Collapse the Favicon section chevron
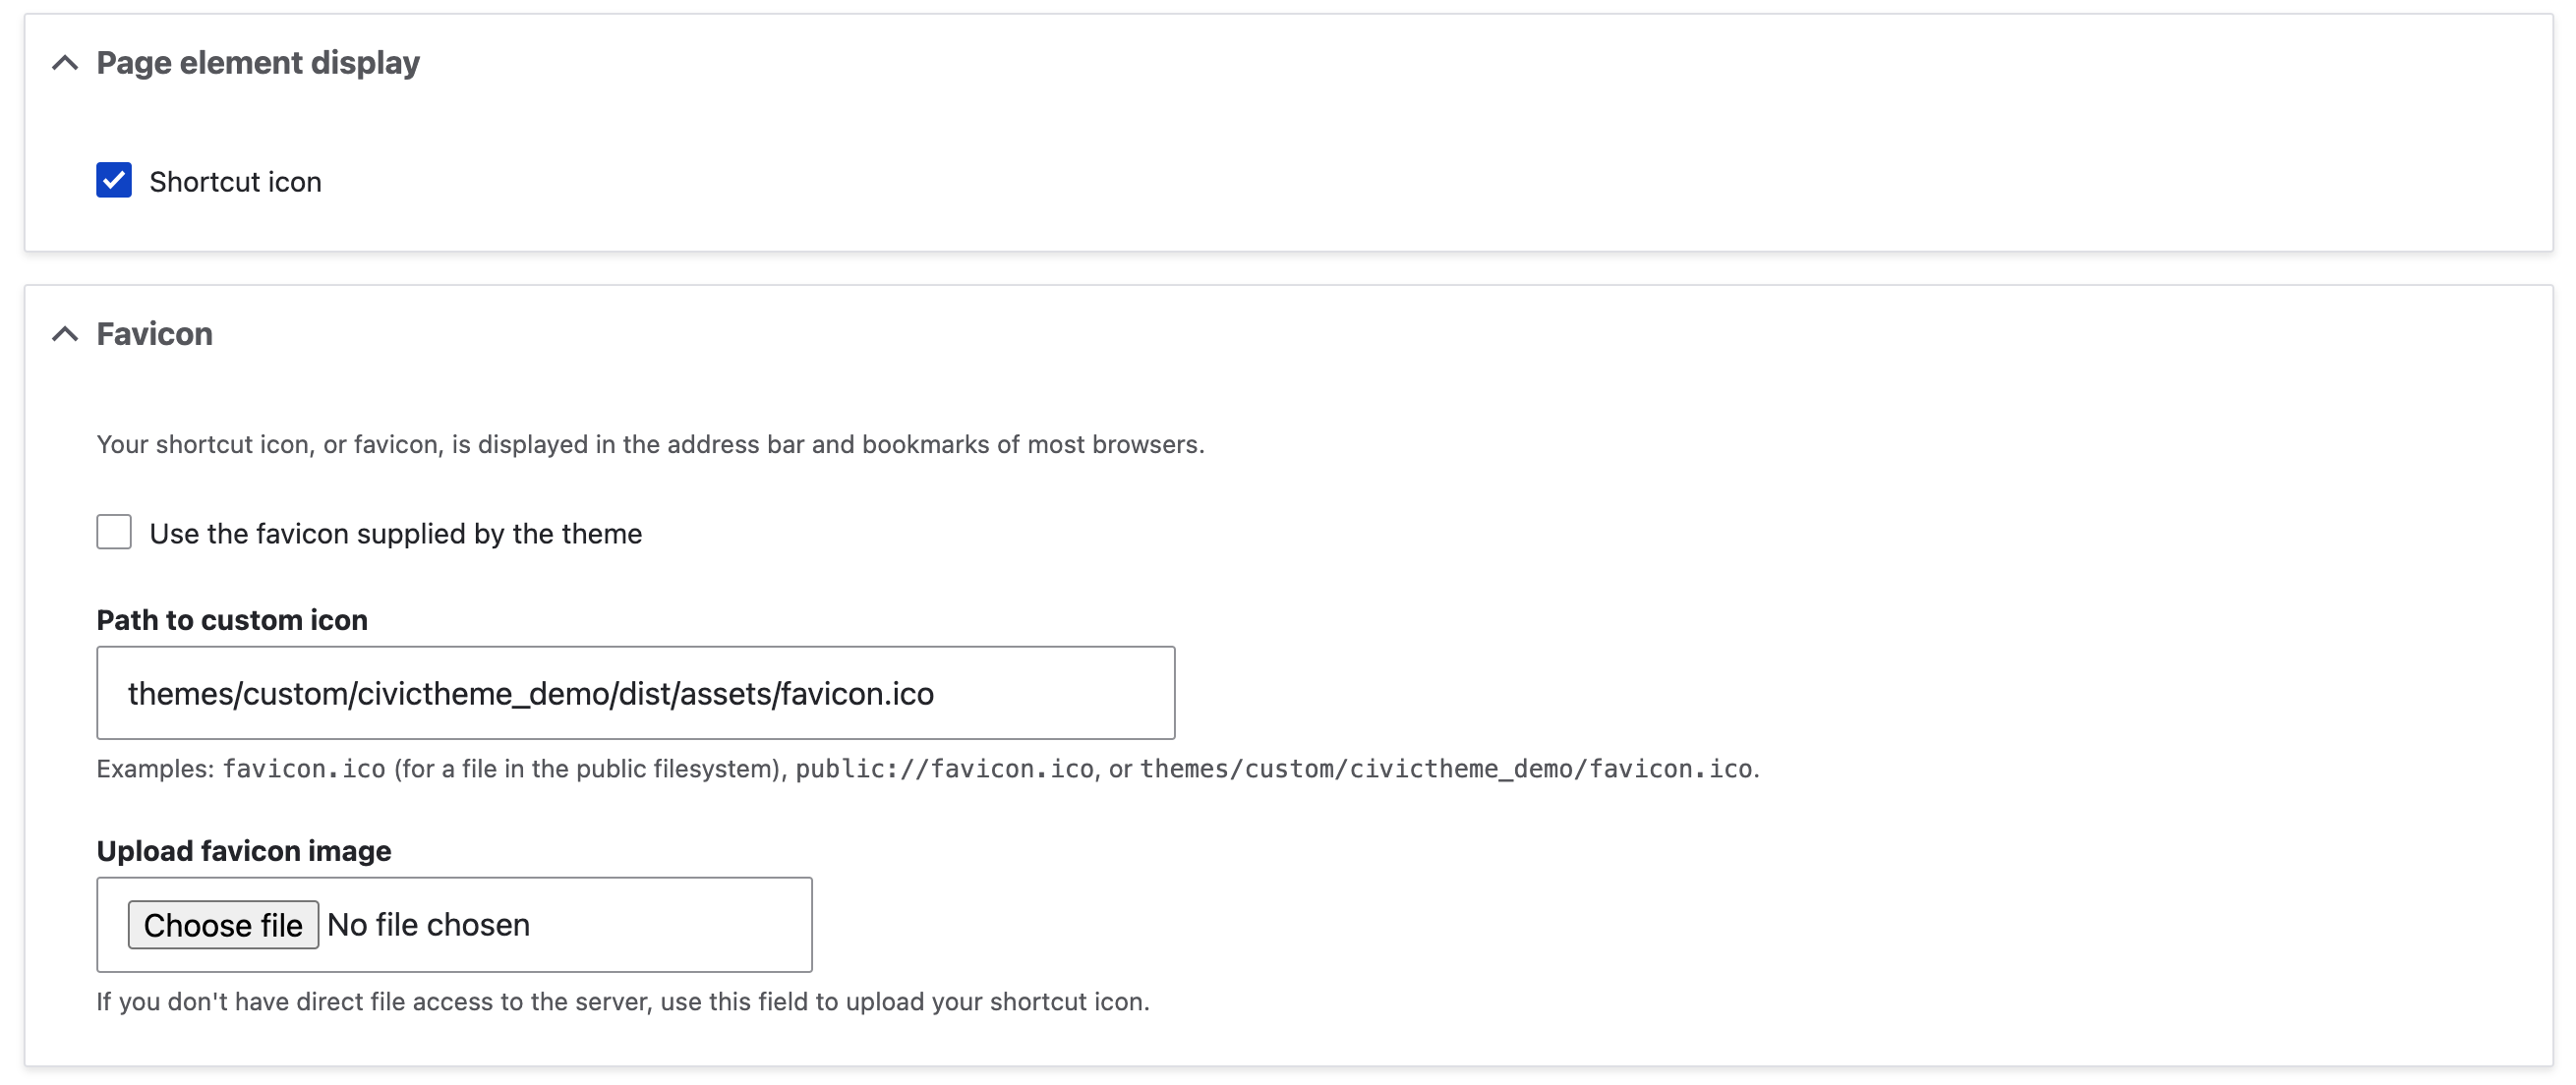 pyautogui.click(x=65, y=334)
